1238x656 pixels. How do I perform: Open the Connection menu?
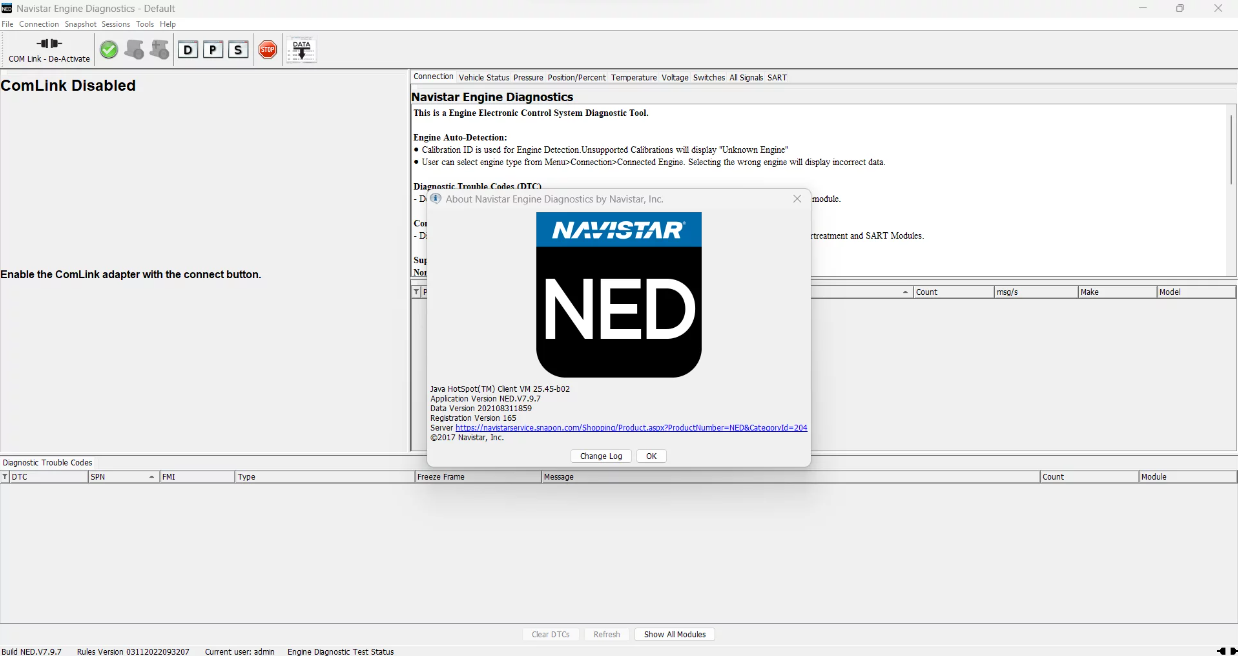pyautogui.click(x=39, y=23)
